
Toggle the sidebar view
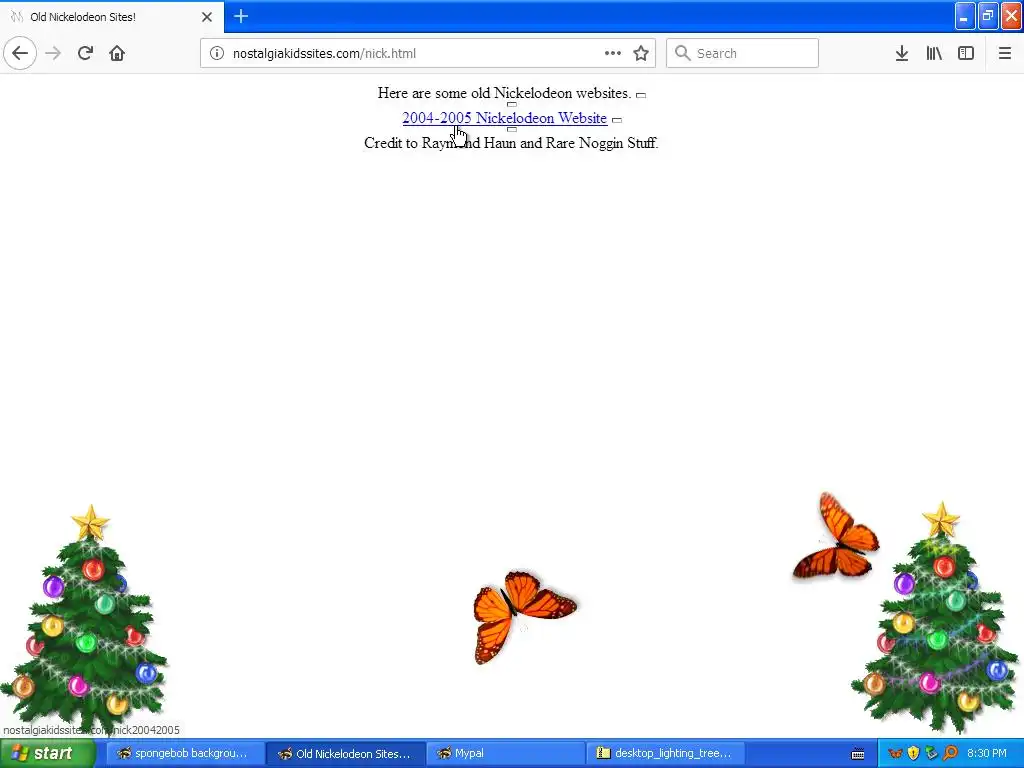click(966, 53)
